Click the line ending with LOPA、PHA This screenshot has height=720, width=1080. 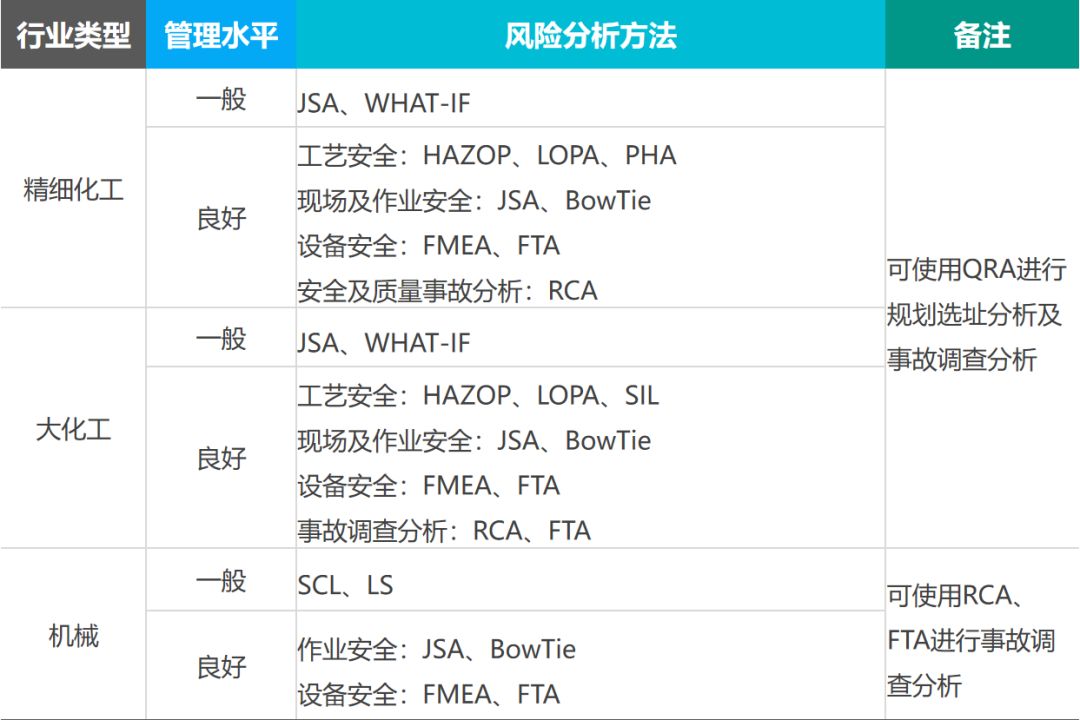coord(487,156)
